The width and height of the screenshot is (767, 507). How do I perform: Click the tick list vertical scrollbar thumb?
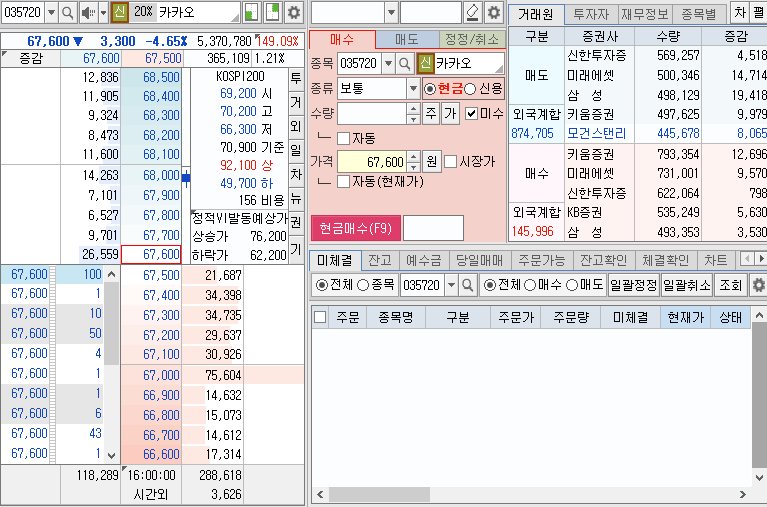112,323
